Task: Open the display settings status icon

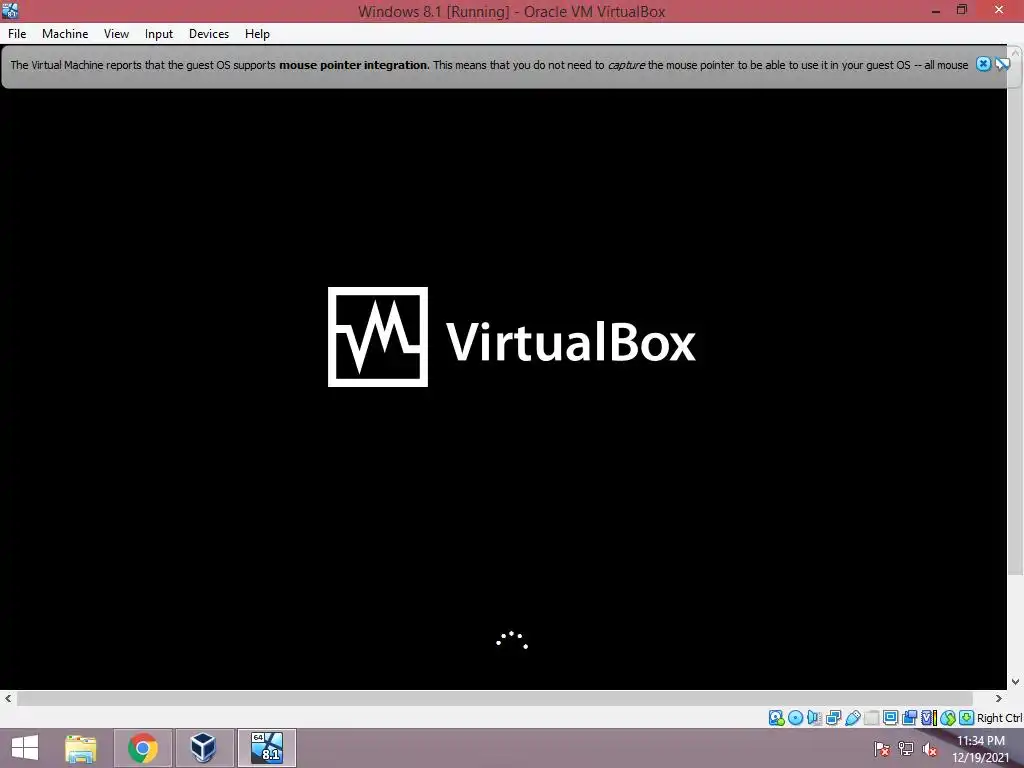Action: tap(890, 718)
